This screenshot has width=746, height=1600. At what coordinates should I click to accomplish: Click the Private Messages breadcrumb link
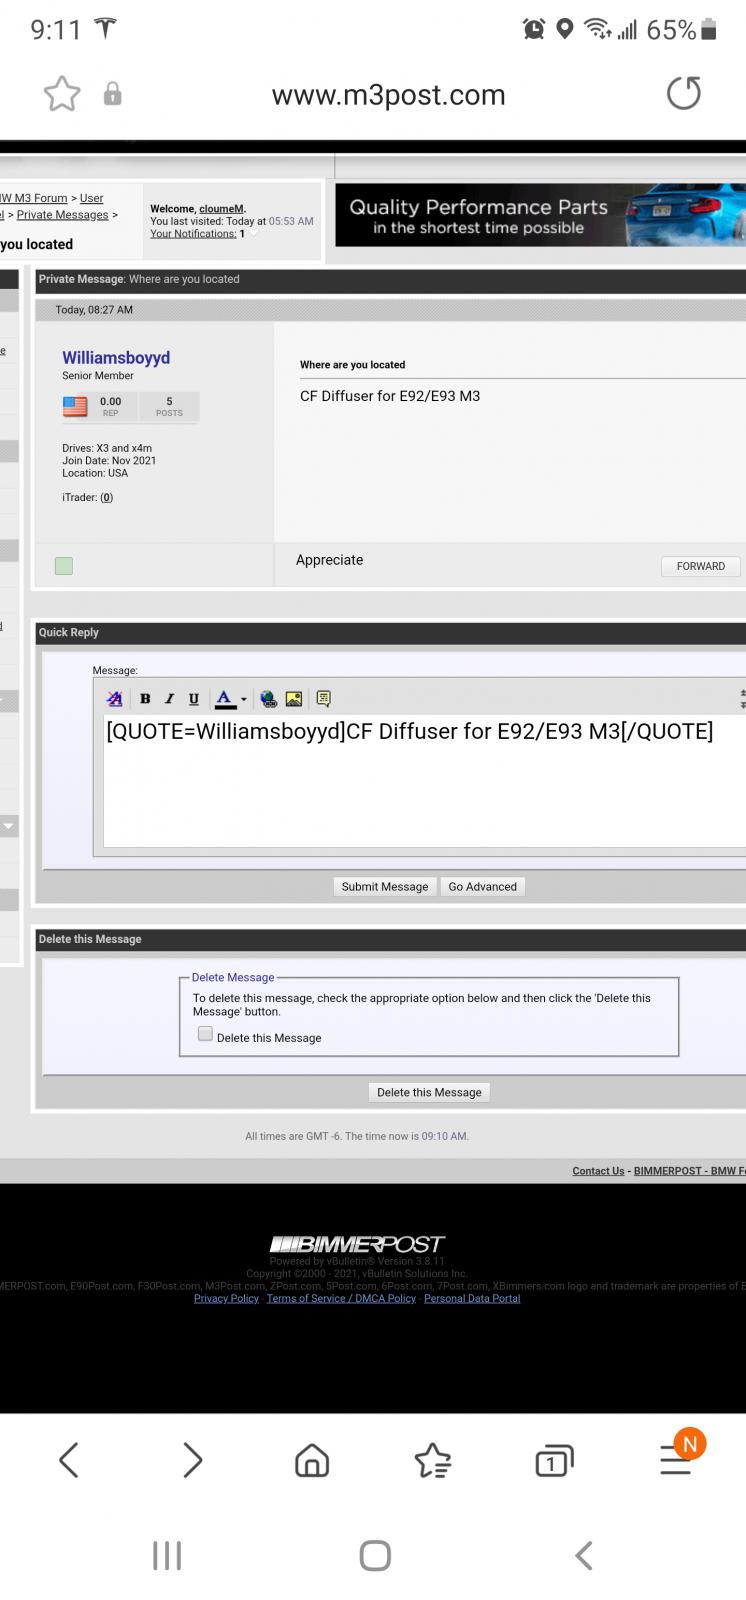62,214
